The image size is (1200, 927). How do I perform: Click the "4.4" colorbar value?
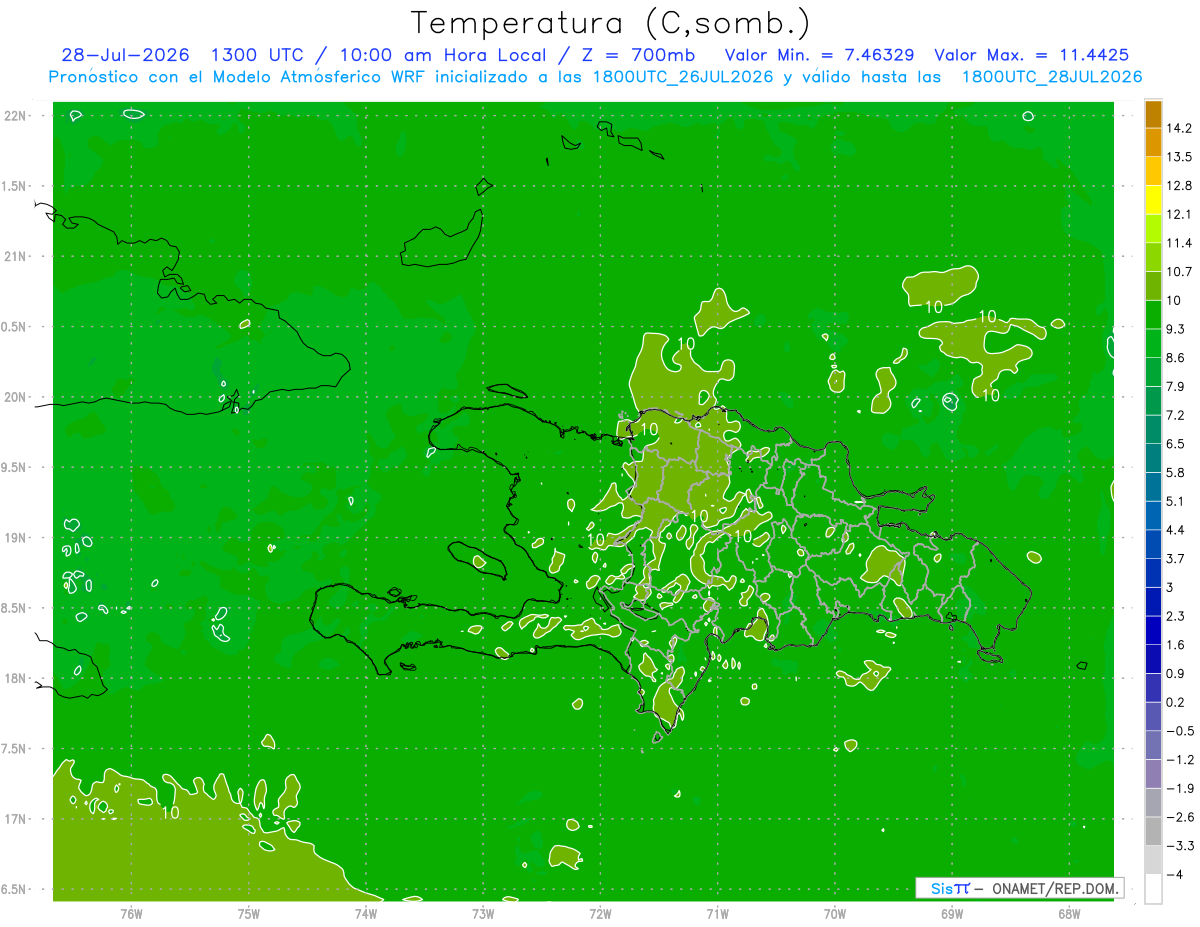pos(1176,529)
